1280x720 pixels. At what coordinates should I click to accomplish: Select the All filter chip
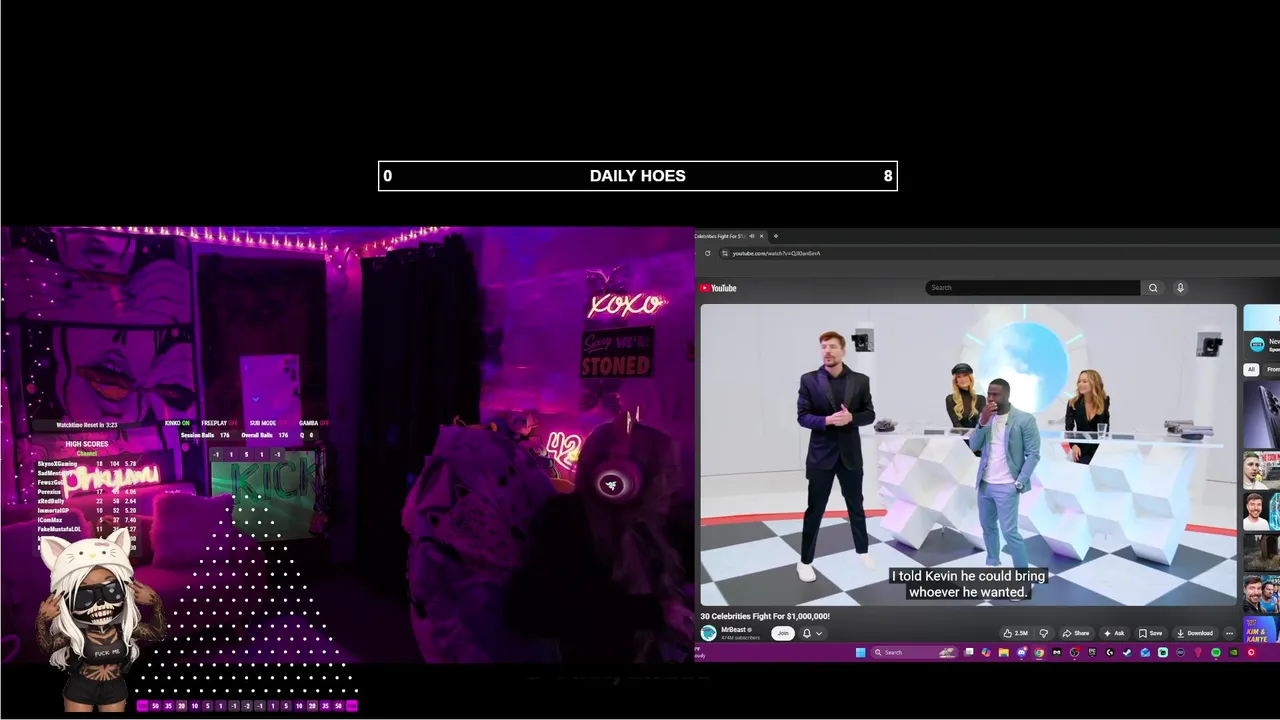(1250, 369)
